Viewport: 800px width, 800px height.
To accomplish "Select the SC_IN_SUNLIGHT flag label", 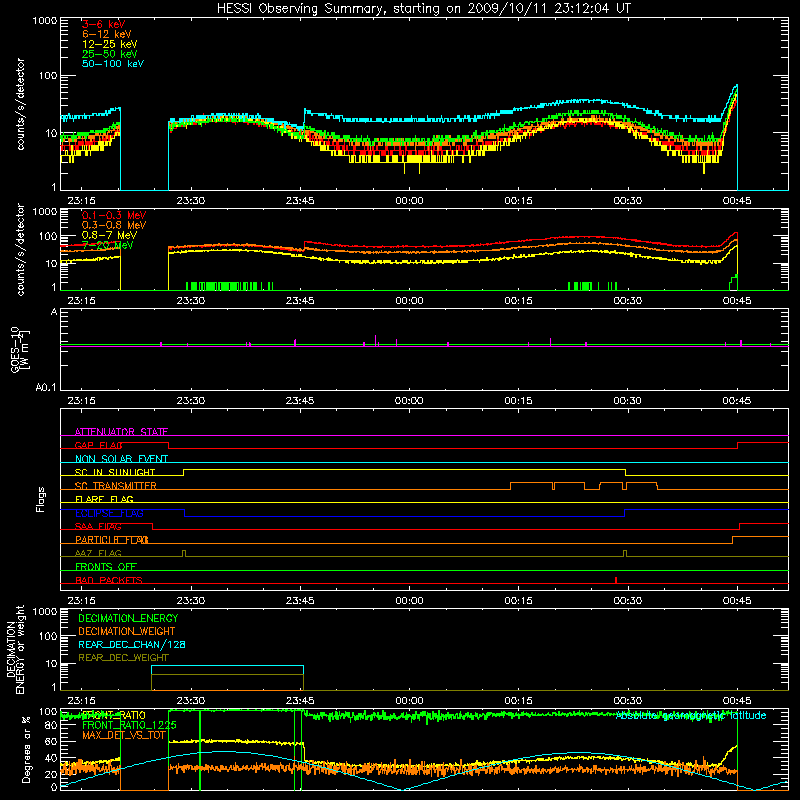I will tap(115, 472).
